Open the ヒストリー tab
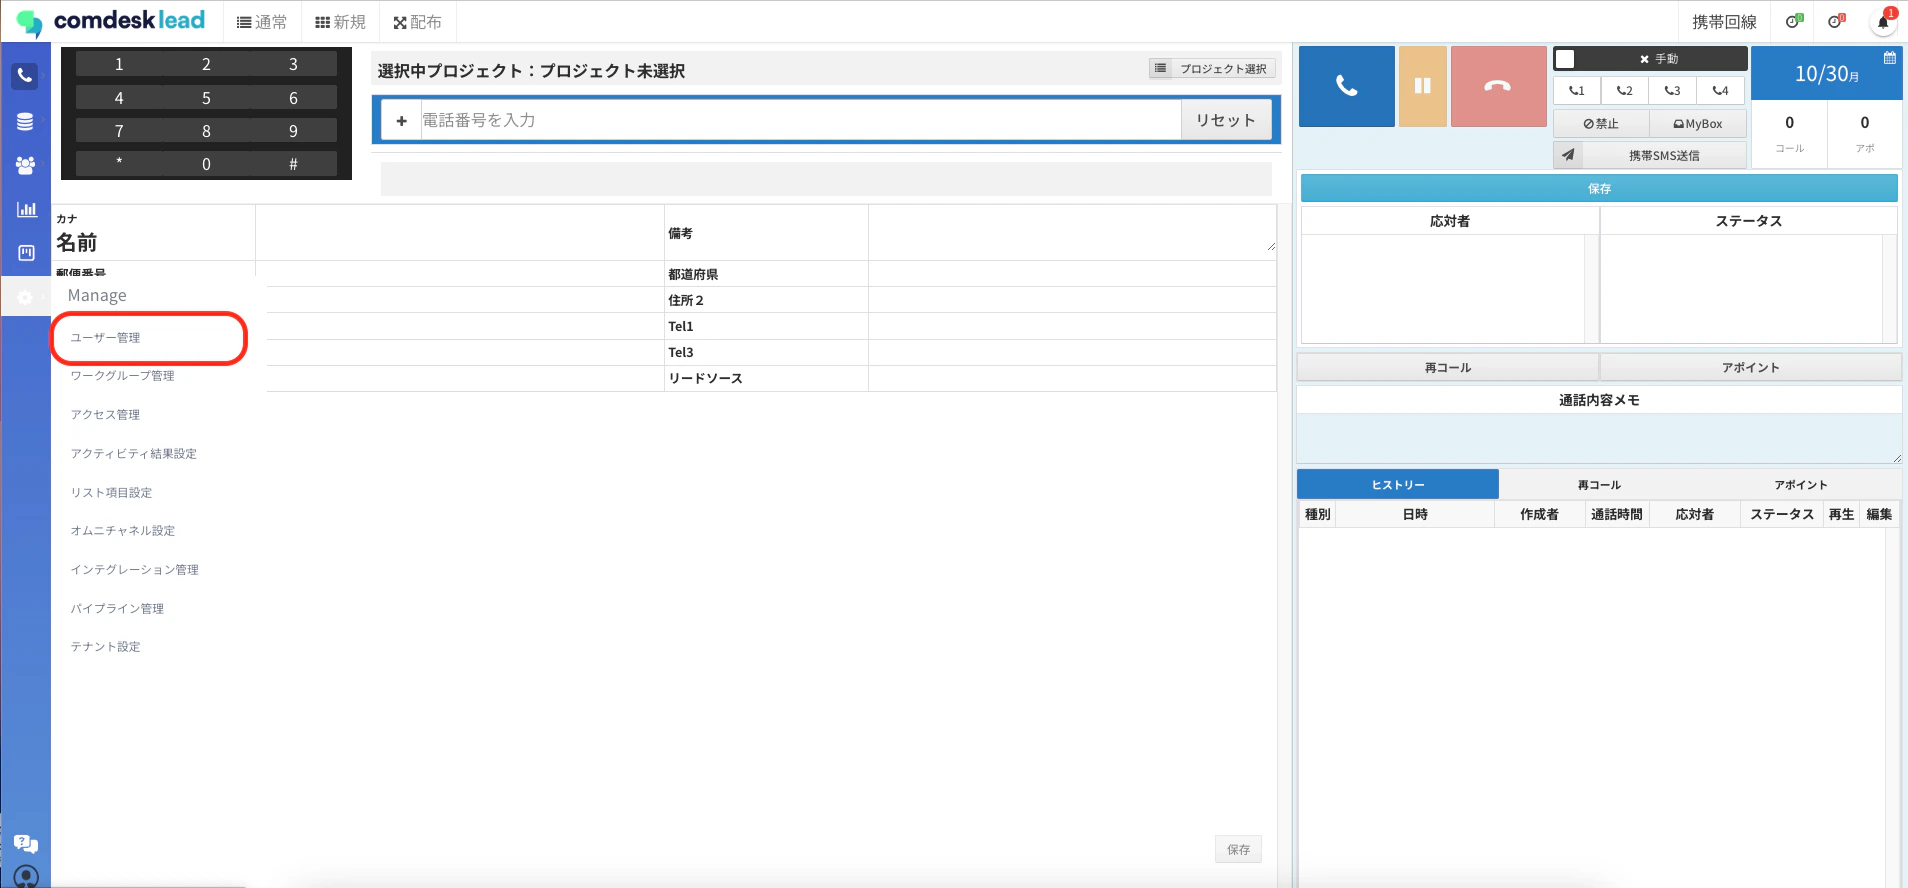 pos(1398,485)
